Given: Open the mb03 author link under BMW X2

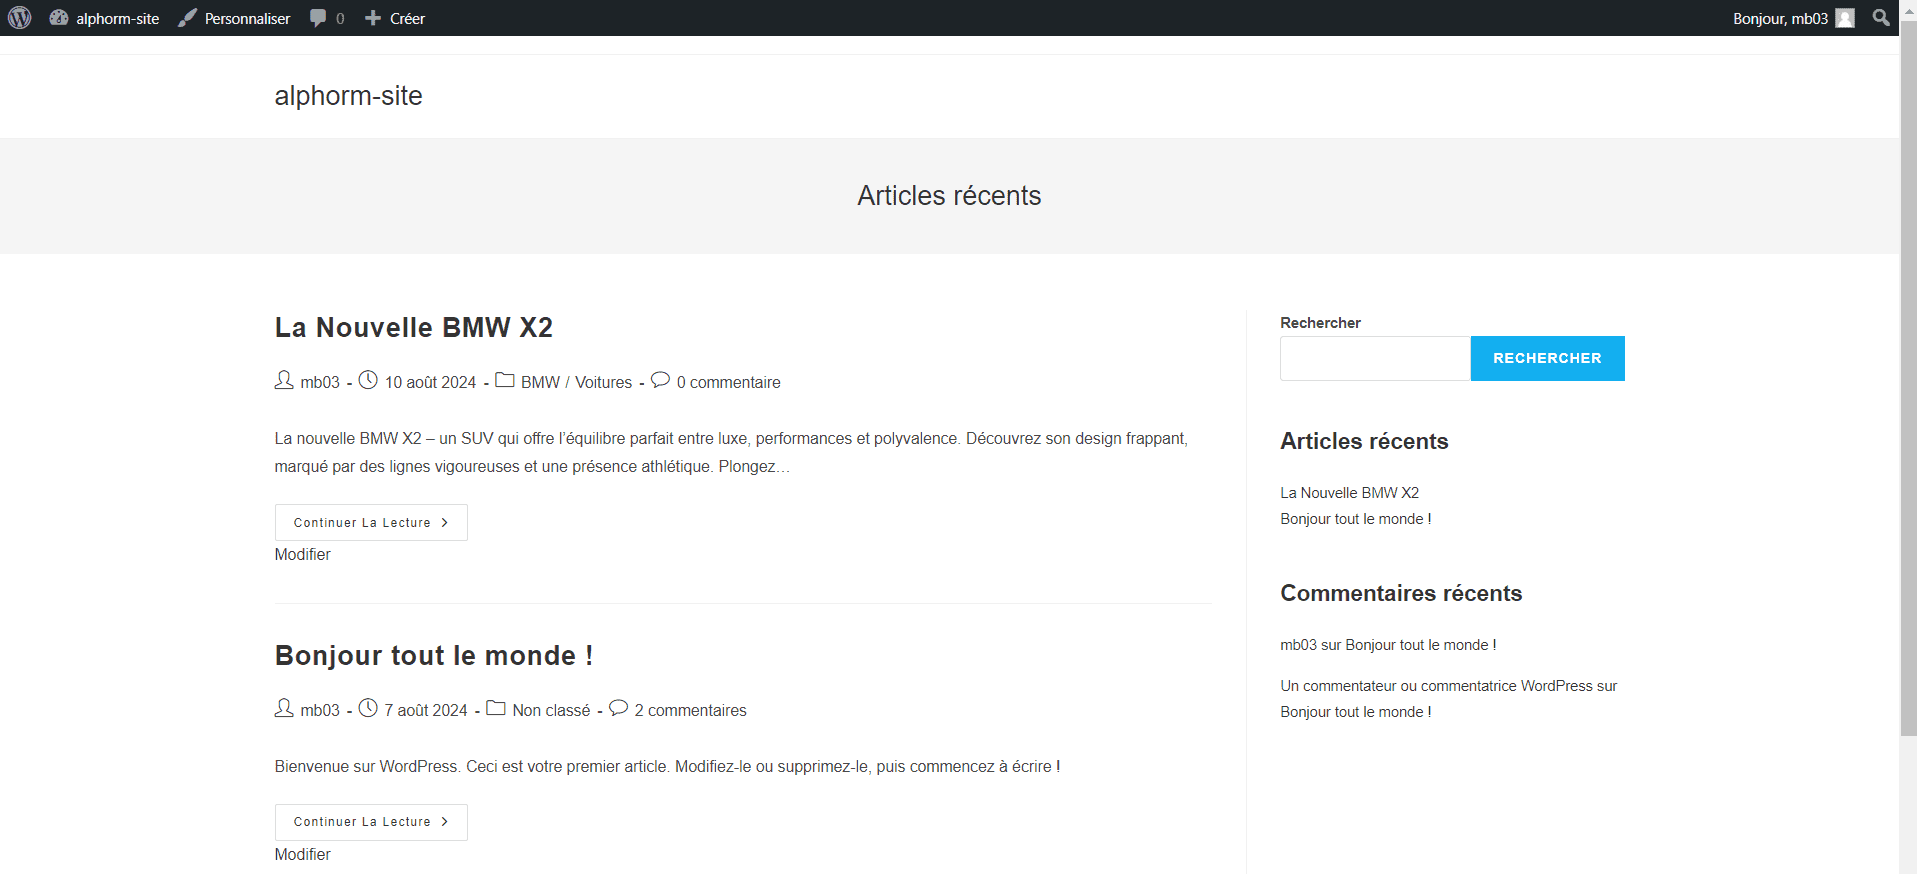Looking at the screenshot, I should [x=320, y=382].
